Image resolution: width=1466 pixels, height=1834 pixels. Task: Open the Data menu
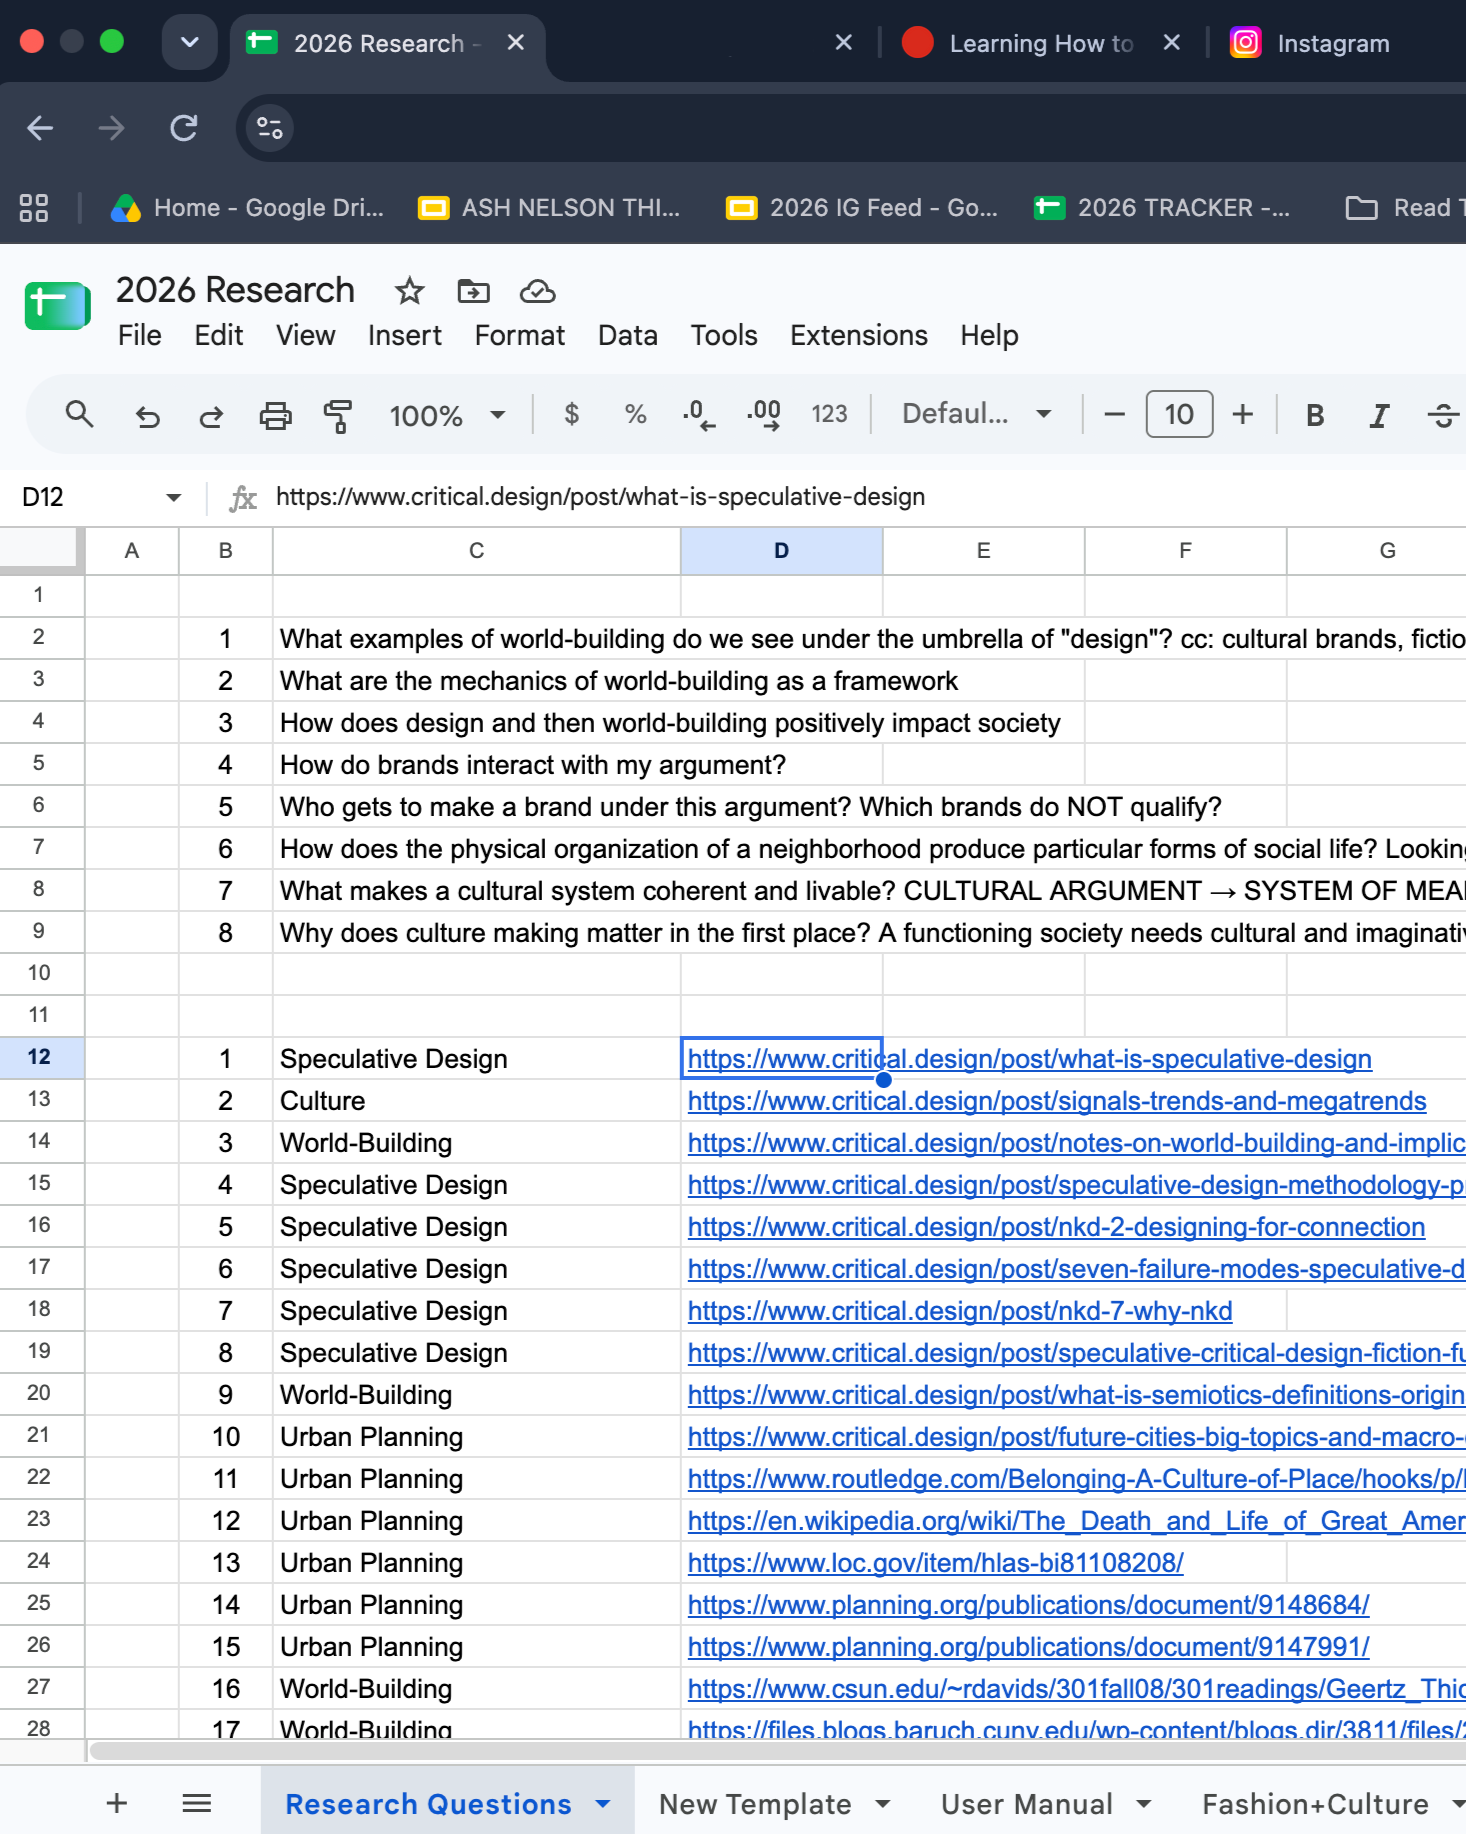(627, 336)
